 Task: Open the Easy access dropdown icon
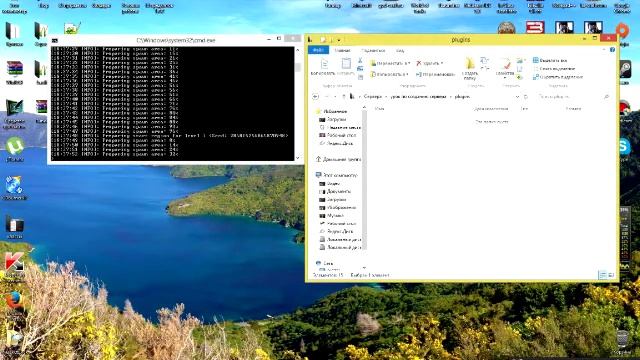tap(484, 69)
